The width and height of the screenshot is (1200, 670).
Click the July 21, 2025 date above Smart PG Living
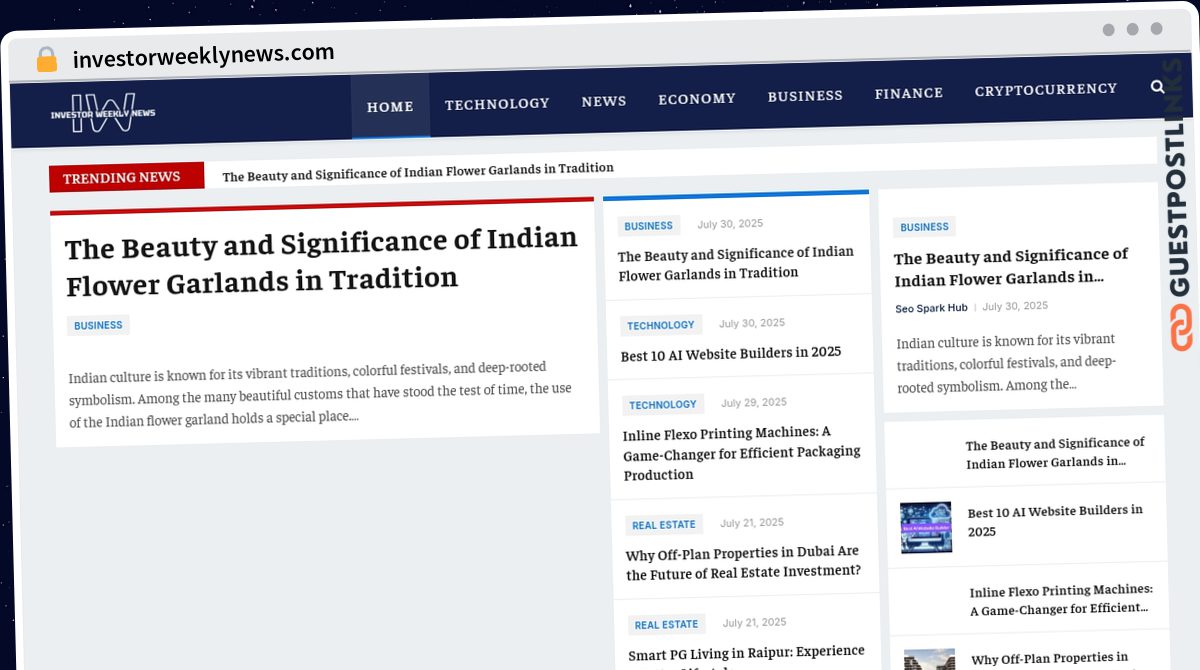[754, 622]
